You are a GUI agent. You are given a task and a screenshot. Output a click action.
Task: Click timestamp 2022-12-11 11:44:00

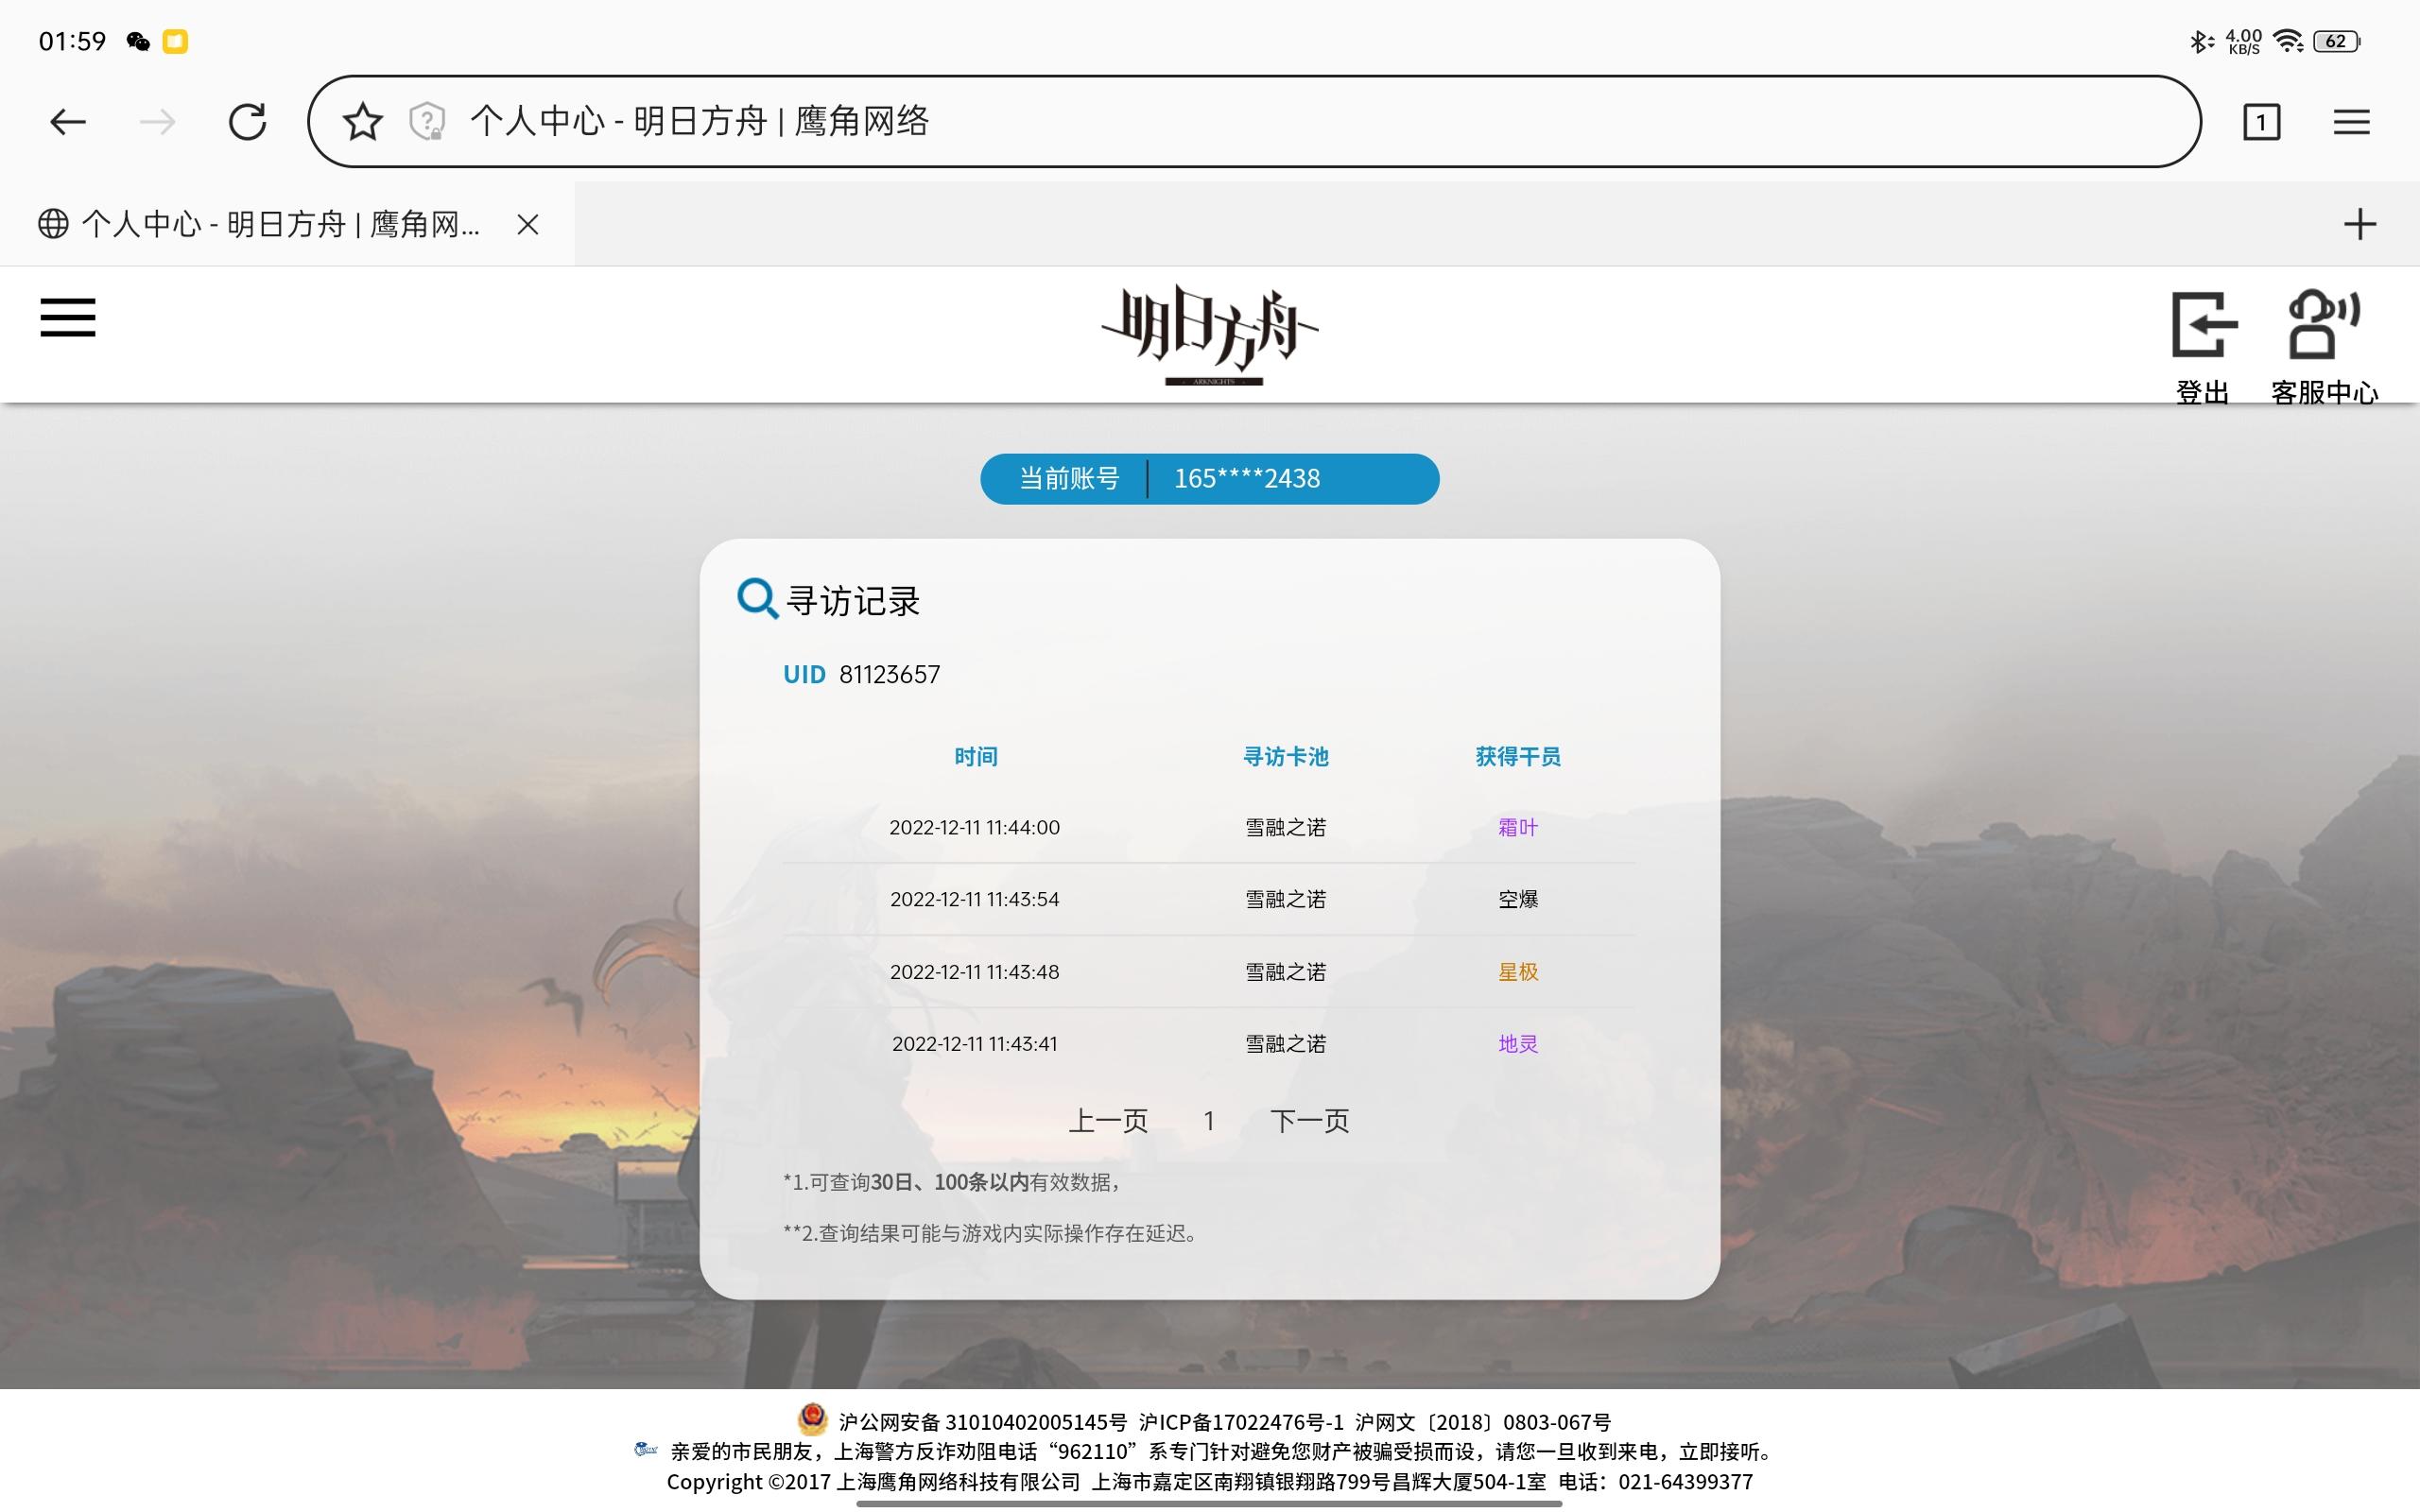coord(975,828)
